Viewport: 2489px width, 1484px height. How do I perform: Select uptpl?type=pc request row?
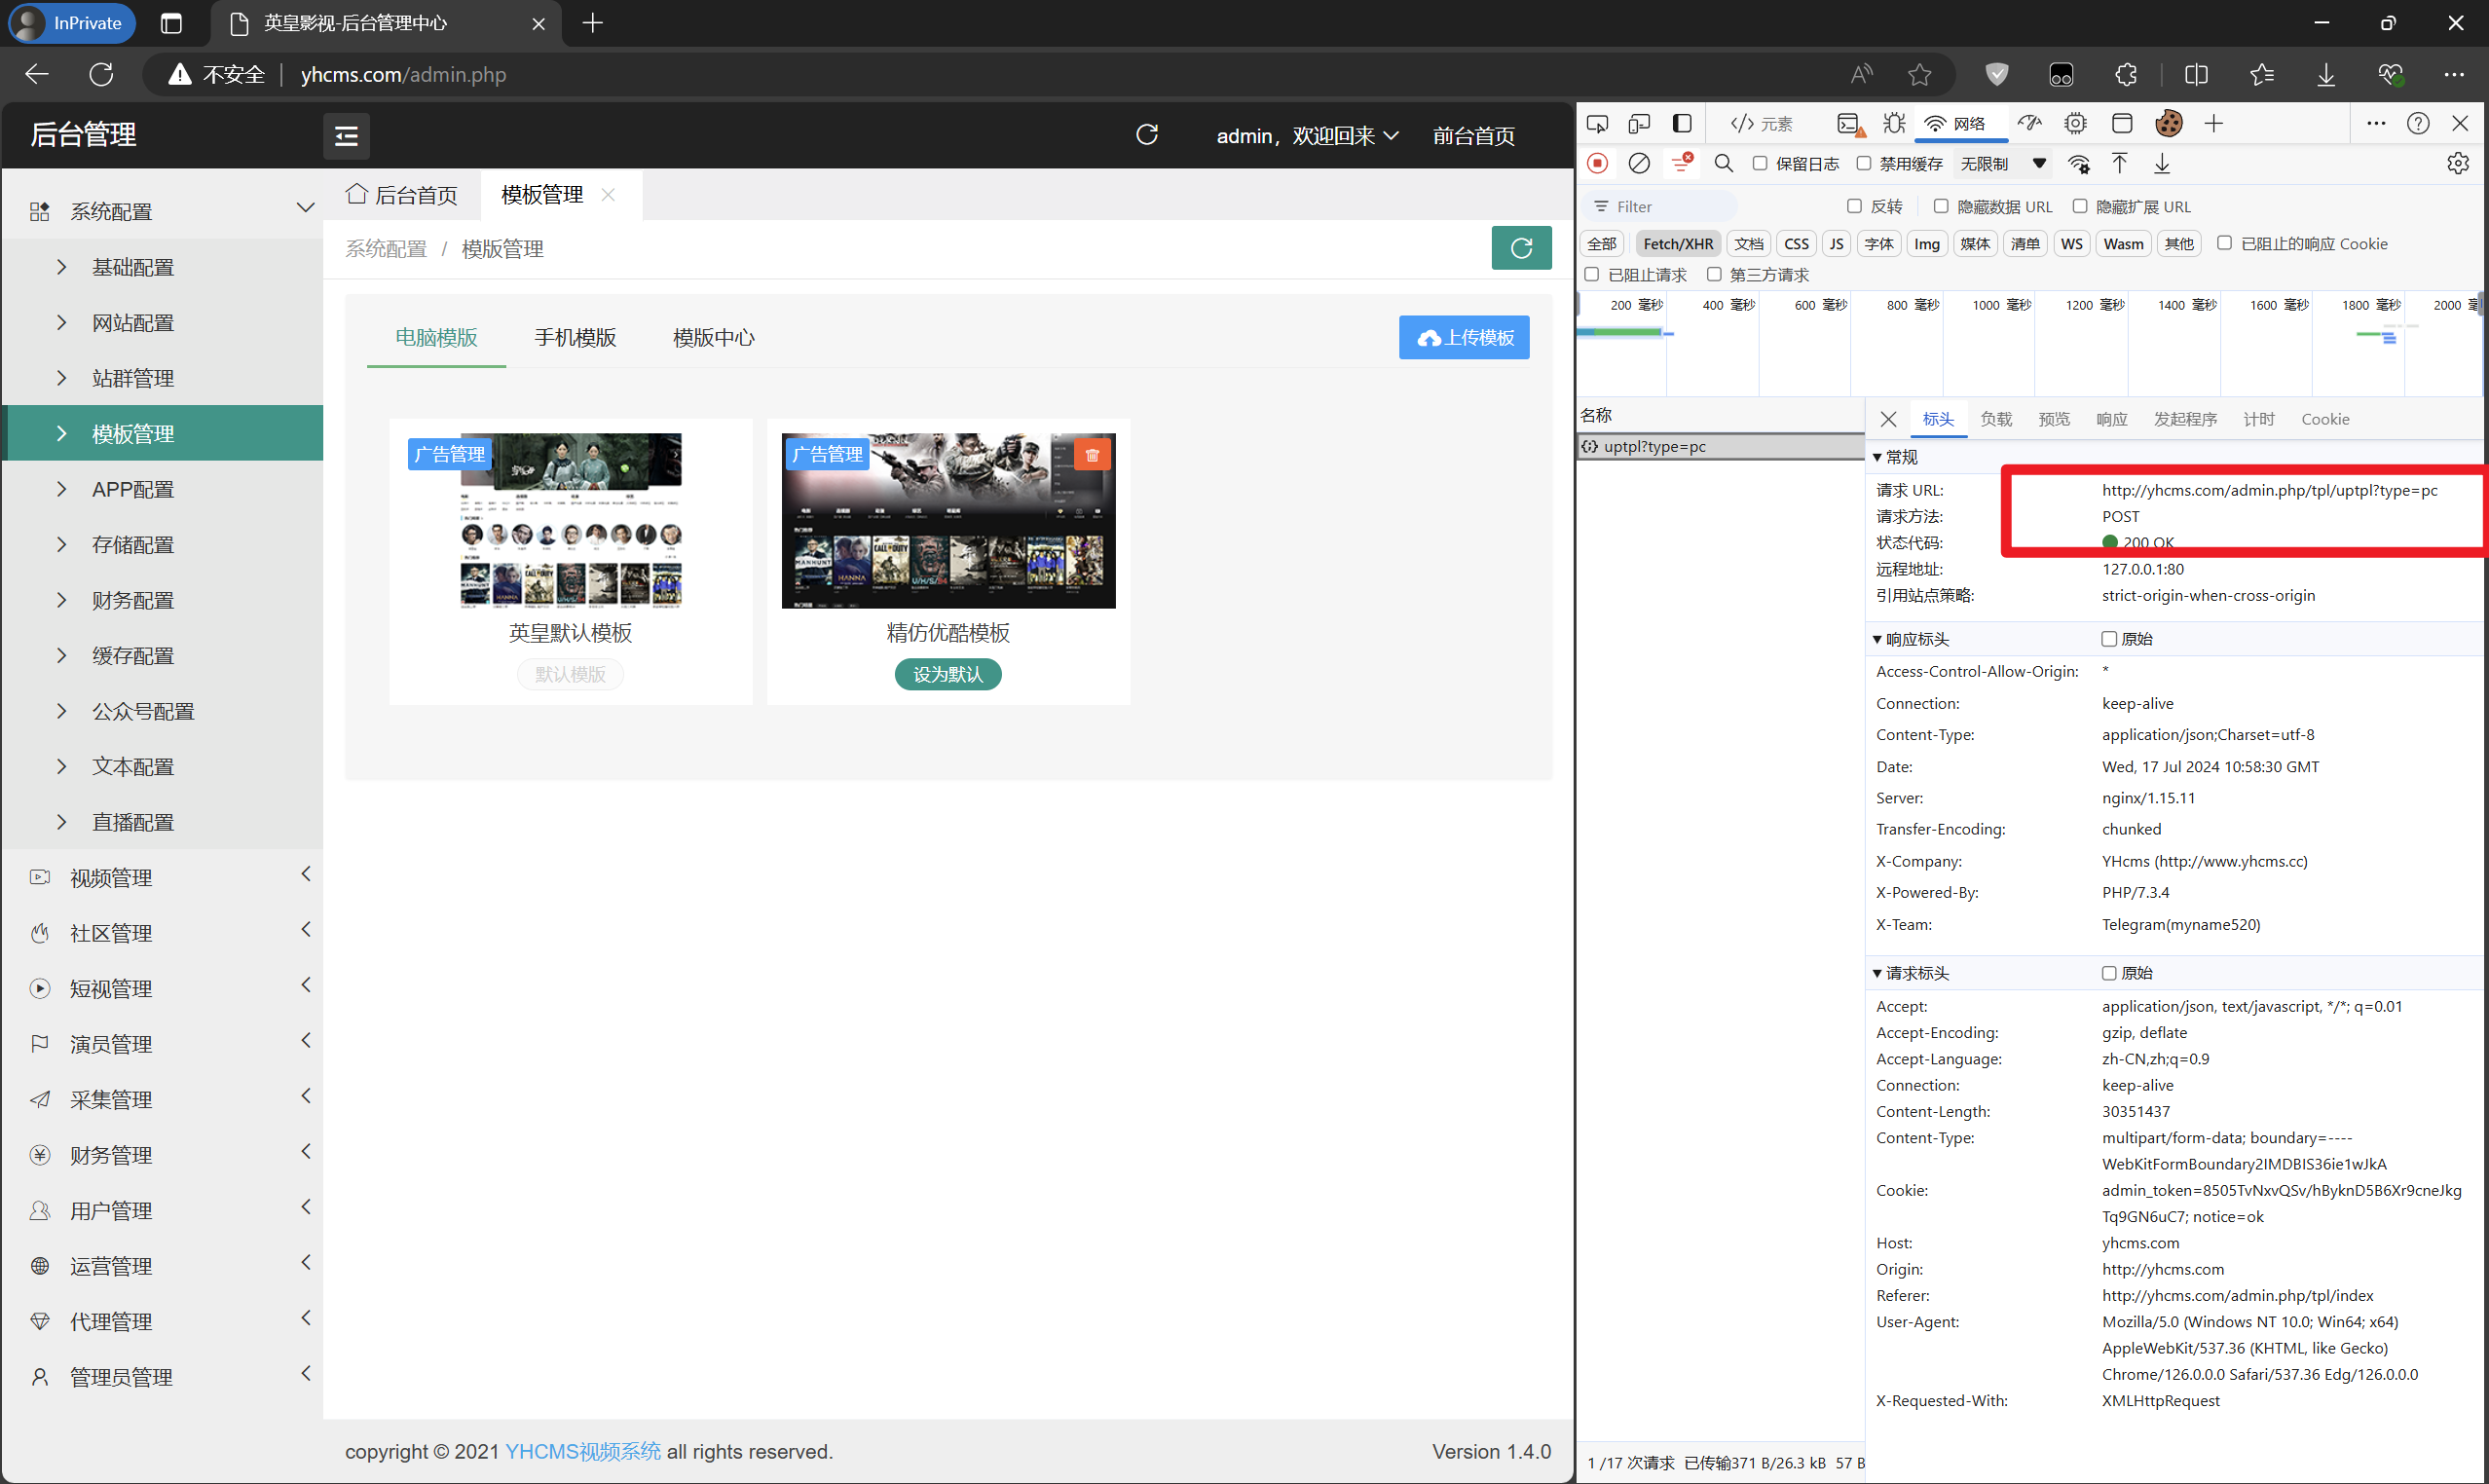1720,447
